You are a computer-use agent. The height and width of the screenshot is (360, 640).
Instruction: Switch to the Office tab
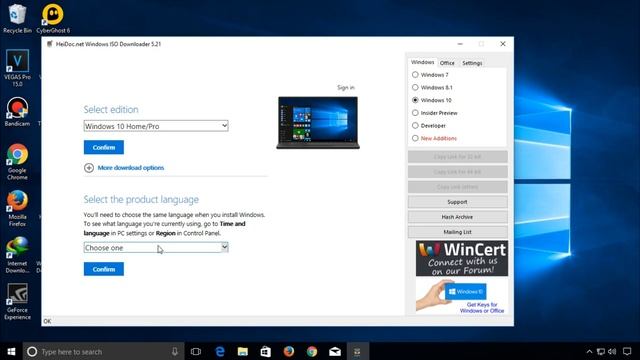[x=447, y=63]
